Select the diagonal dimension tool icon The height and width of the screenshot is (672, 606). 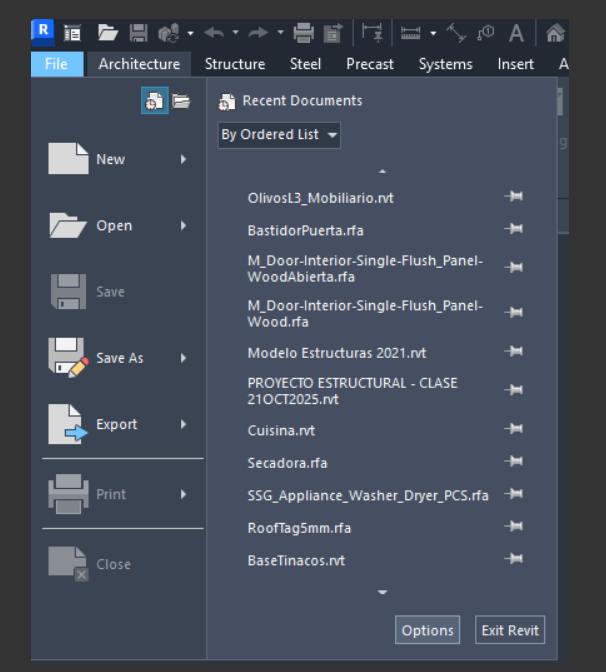click(456, 33)
